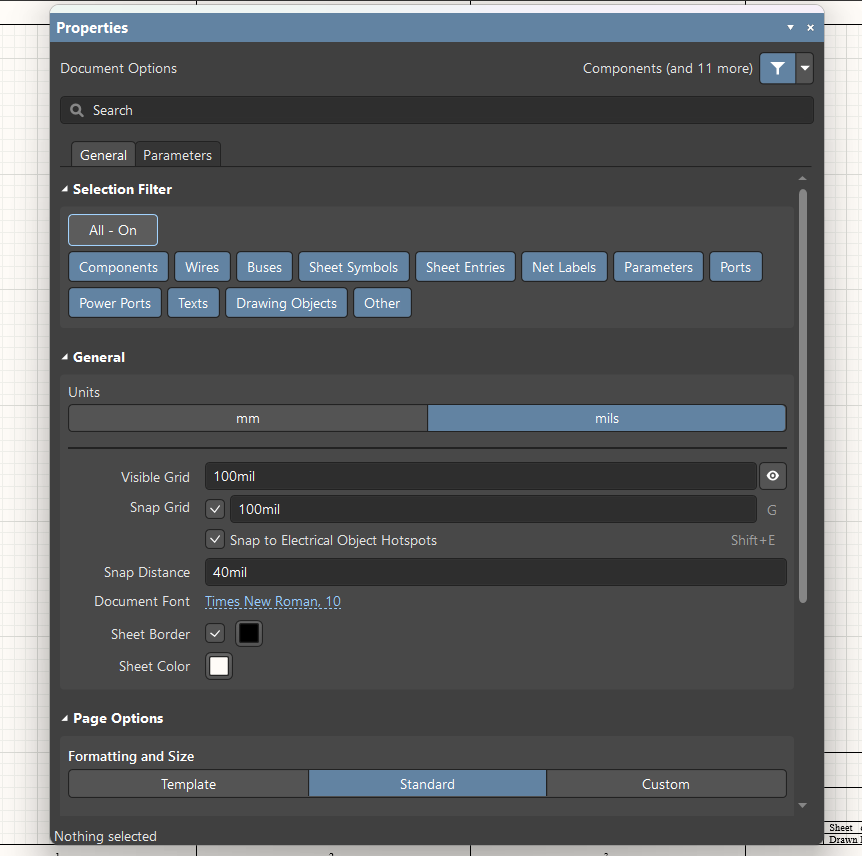
Task: Toggle the Buses selection filter
Action: click(x=264, y=267)
